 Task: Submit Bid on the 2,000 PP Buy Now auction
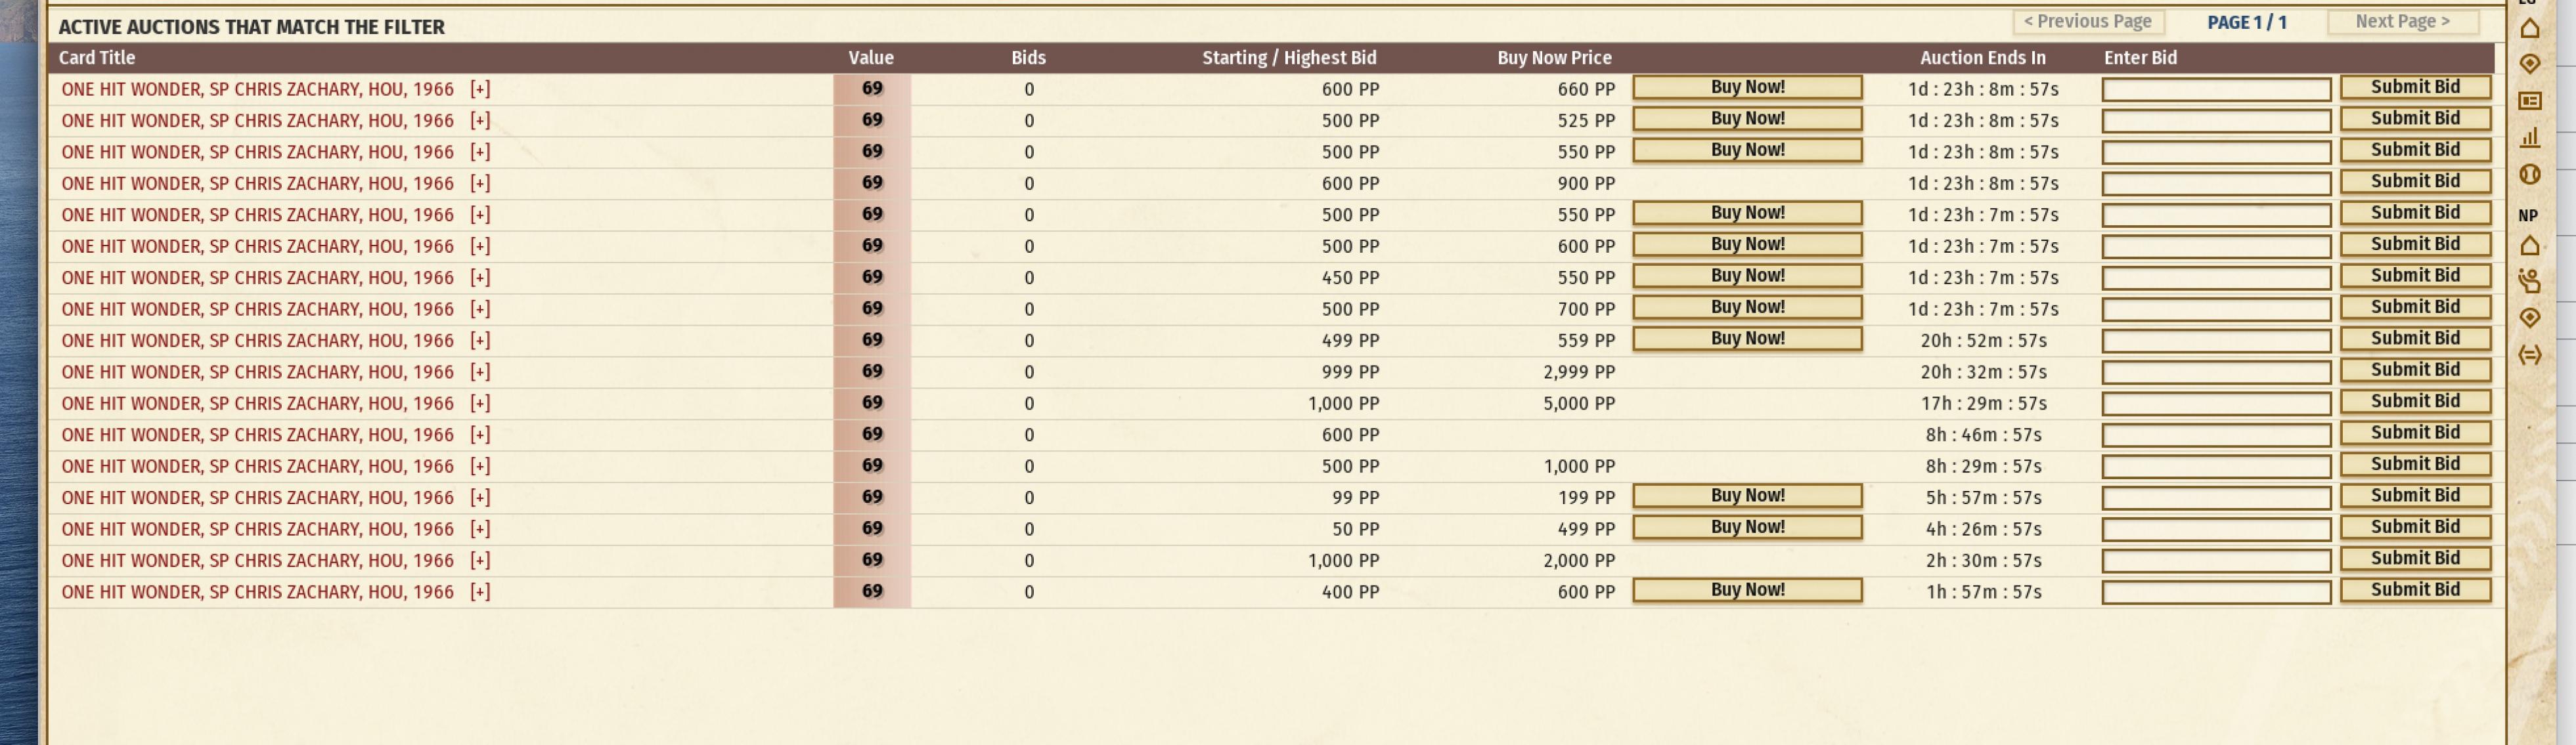2414,559
